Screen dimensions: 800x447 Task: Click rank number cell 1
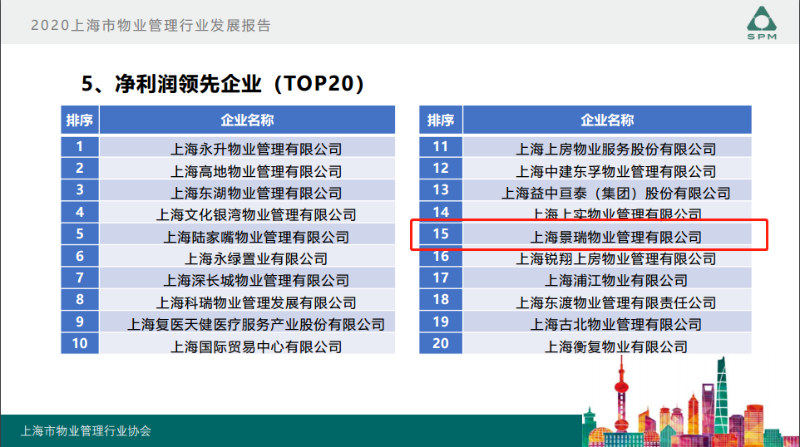(80, 147)
